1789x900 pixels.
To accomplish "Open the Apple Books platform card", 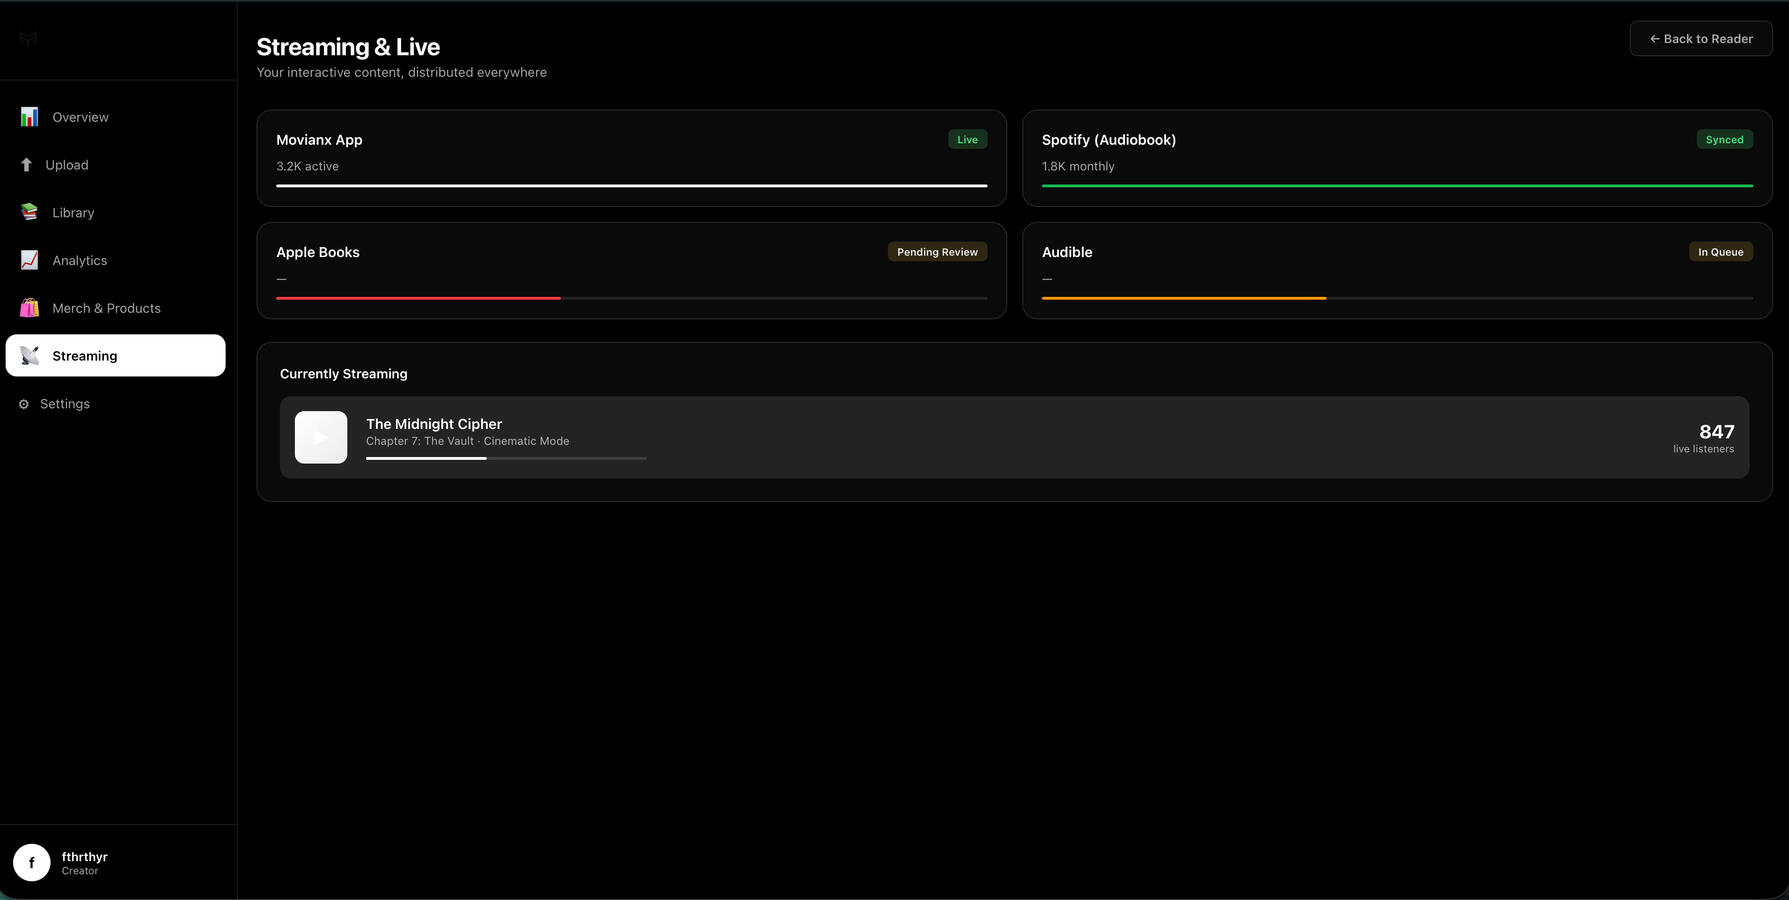I will [630, 271].
